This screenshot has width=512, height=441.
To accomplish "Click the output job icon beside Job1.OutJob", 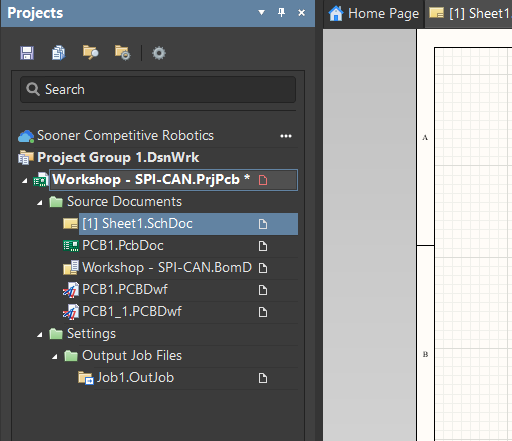I will click(86, 378).
